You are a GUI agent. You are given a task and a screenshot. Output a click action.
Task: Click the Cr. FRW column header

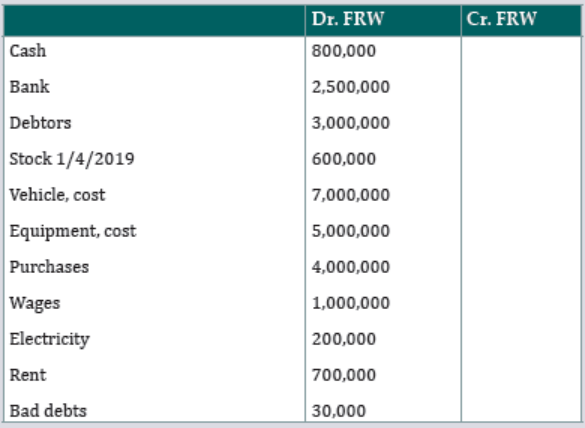pyautogui.click(x=501, y=19)
